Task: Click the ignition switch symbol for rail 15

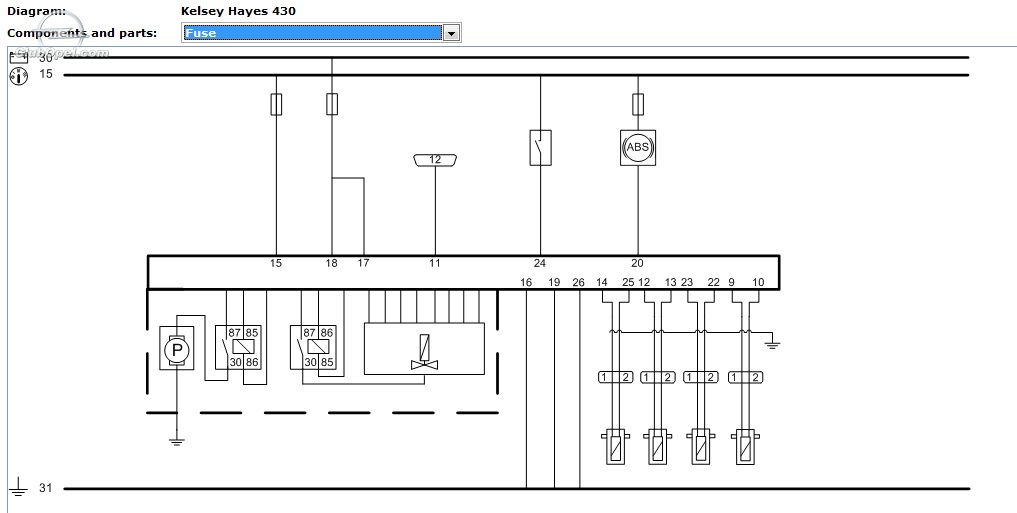Action: pos(19,76)
